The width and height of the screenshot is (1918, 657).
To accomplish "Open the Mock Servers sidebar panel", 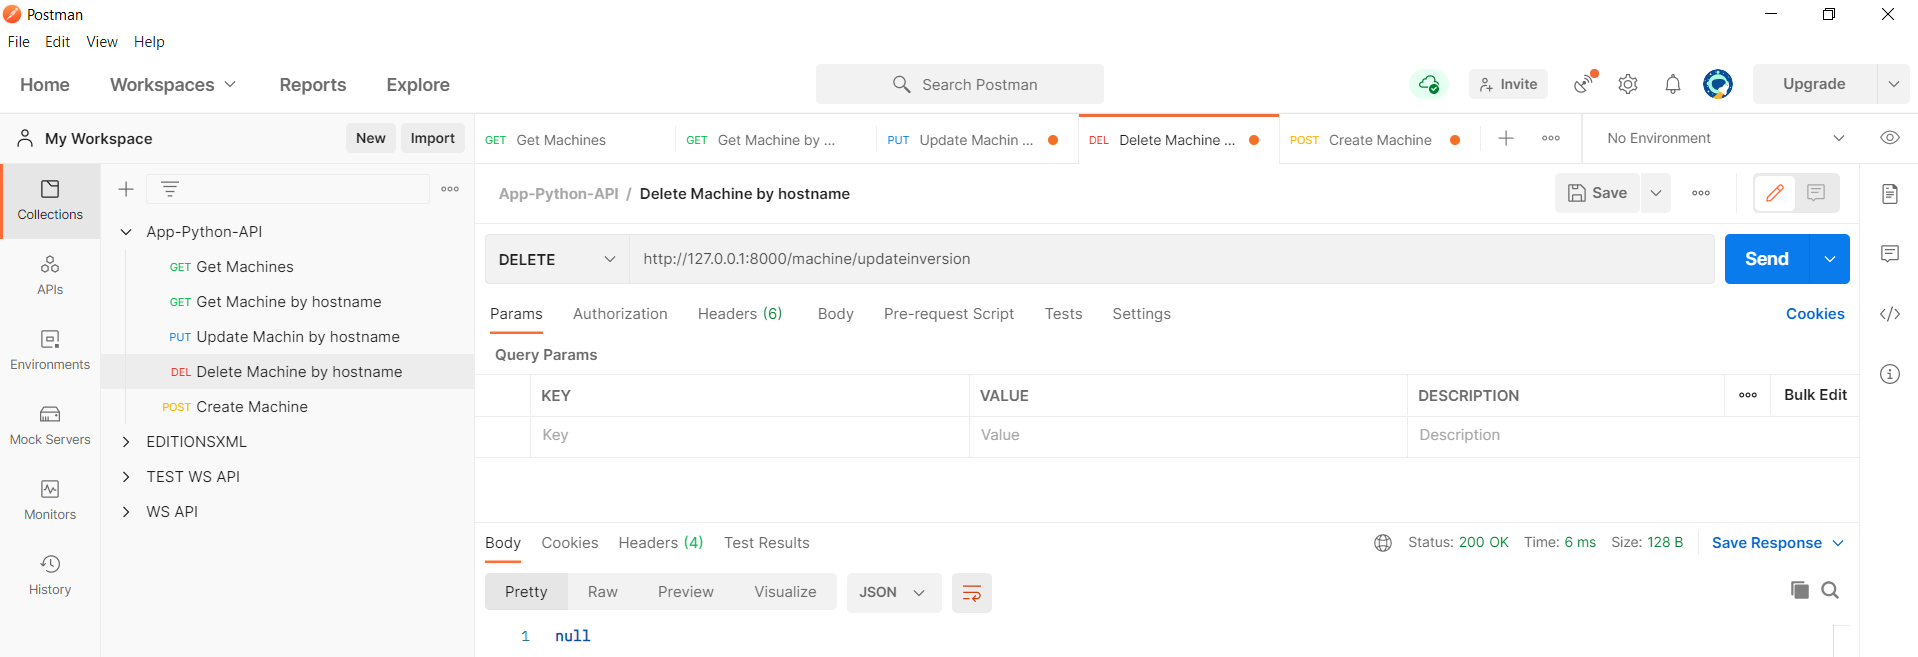I will (50, 426).
